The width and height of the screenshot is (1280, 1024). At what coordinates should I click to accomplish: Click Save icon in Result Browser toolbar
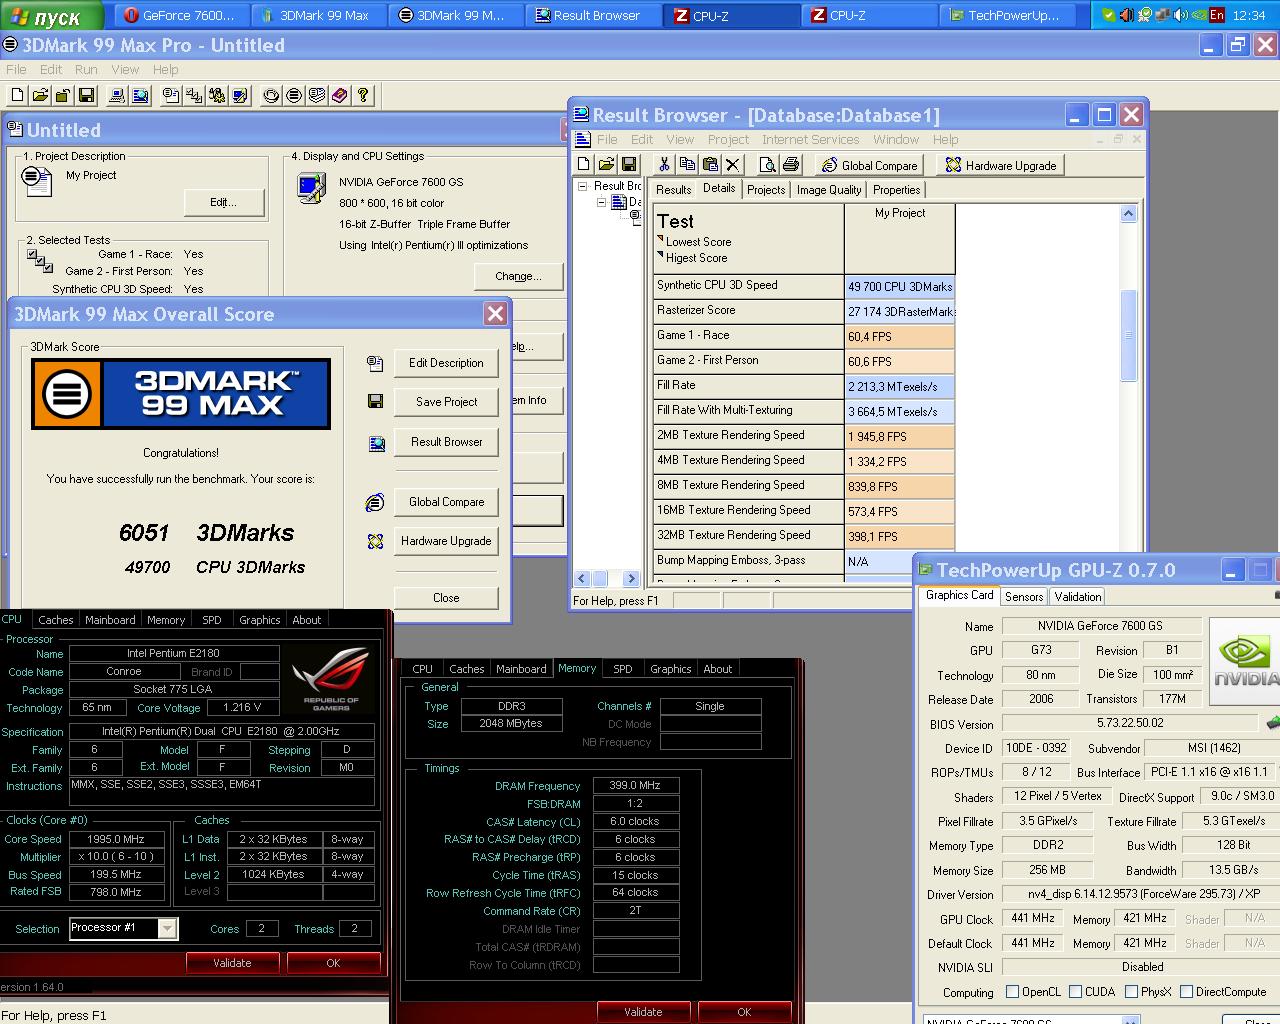(629, 165)
